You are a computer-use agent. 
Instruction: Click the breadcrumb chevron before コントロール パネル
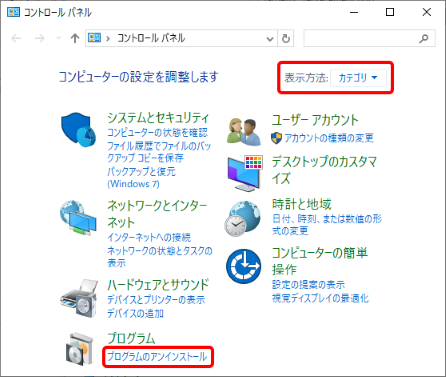click(x=108, y=39)
